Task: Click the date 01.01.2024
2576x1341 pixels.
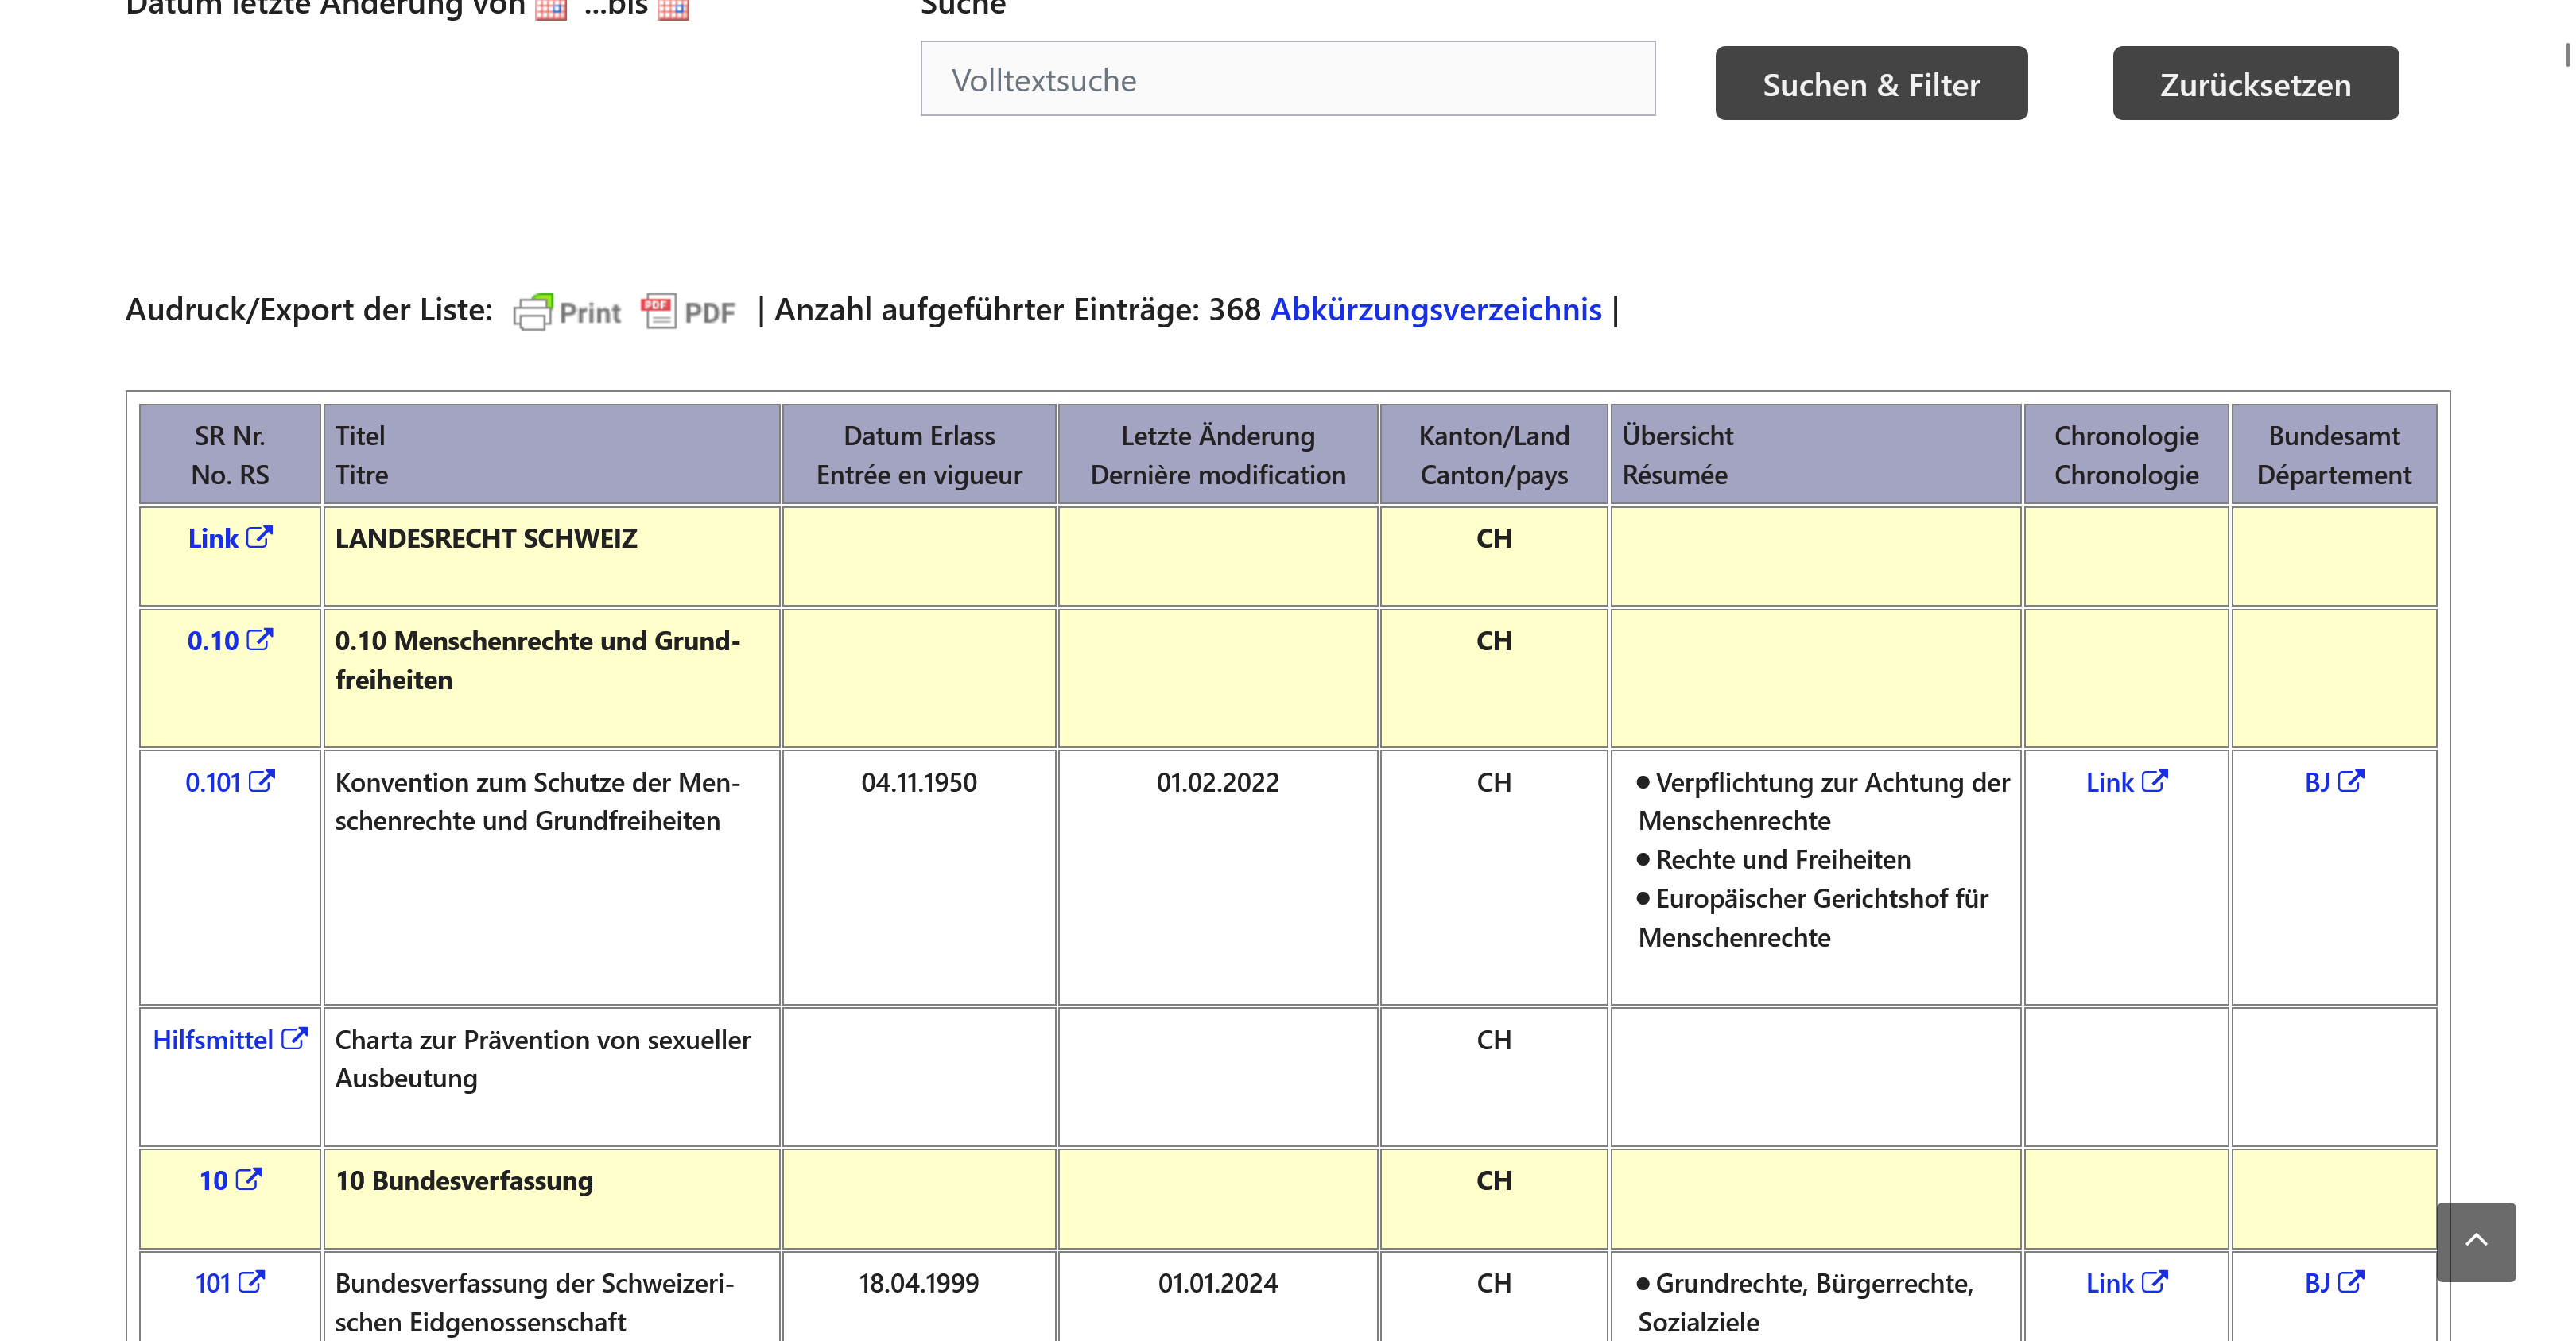Action: pos(1218,1284)
